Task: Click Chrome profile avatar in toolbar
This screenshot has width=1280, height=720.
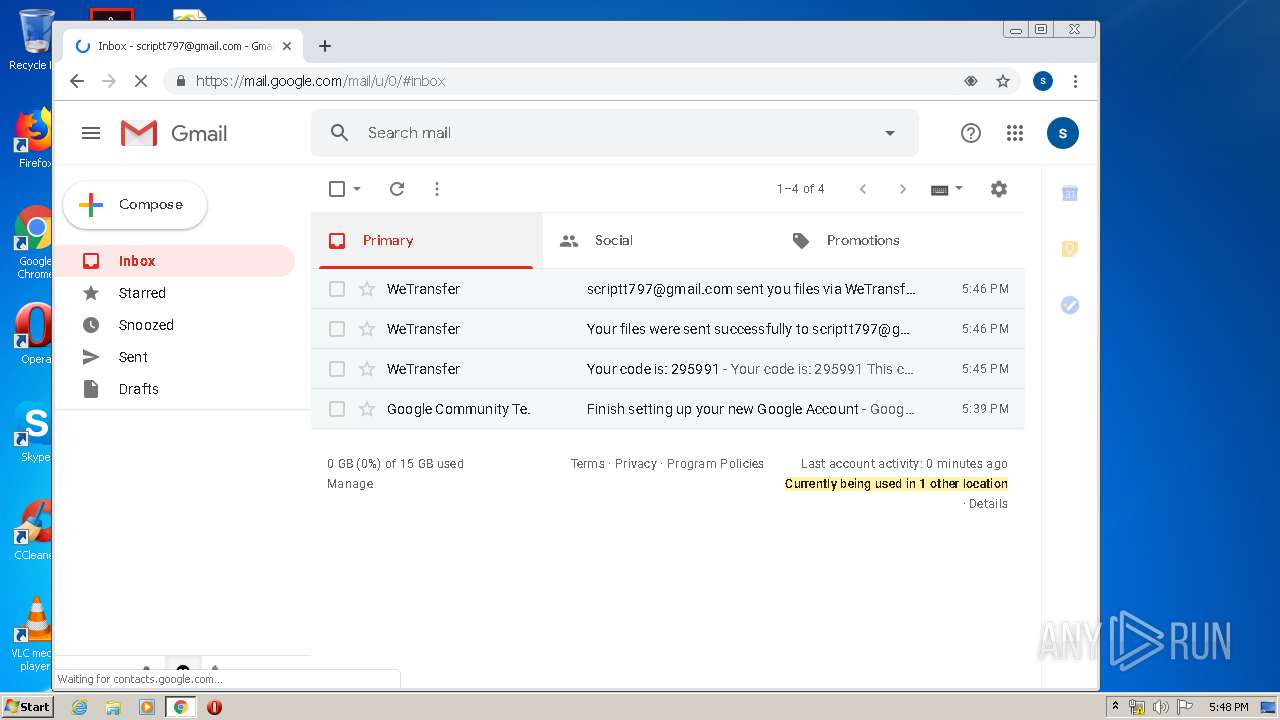Action: (1043, 81)
